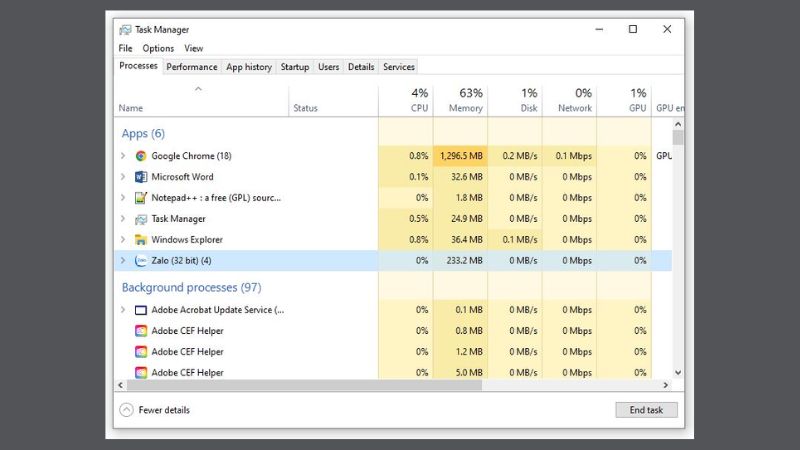
Task: Collapse to Fewer details view
Action: (x=155, y=410)
